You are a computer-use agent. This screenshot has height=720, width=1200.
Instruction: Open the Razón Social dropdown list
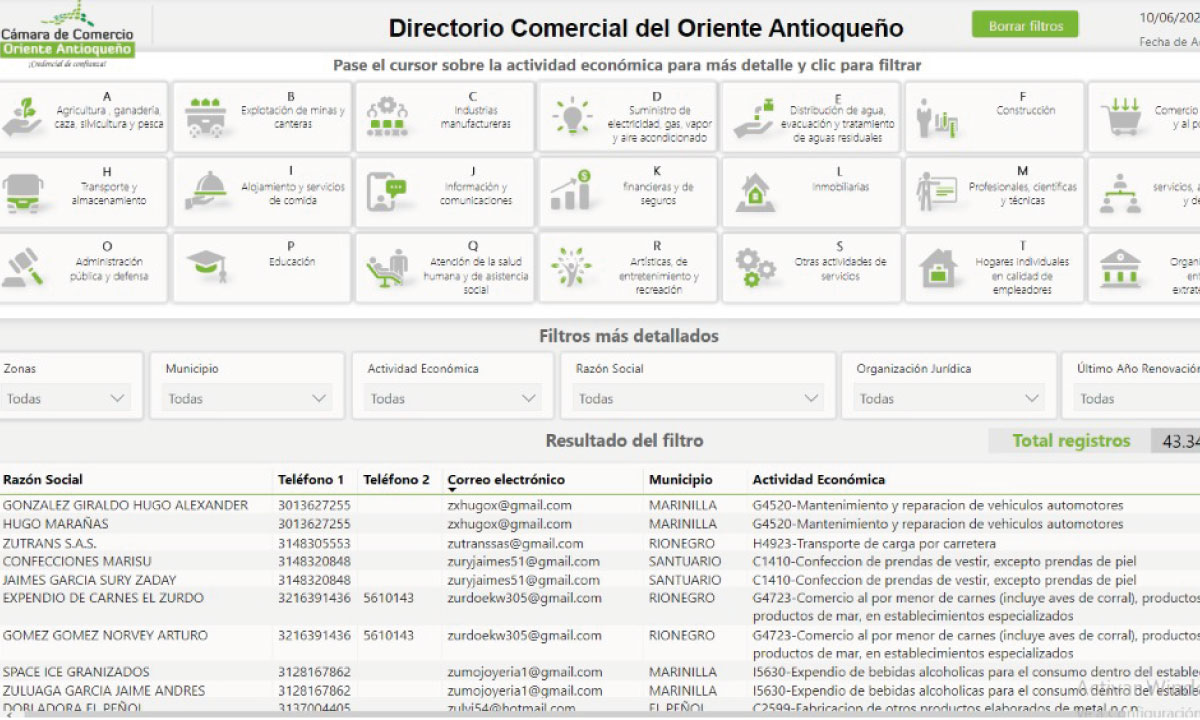697,398
